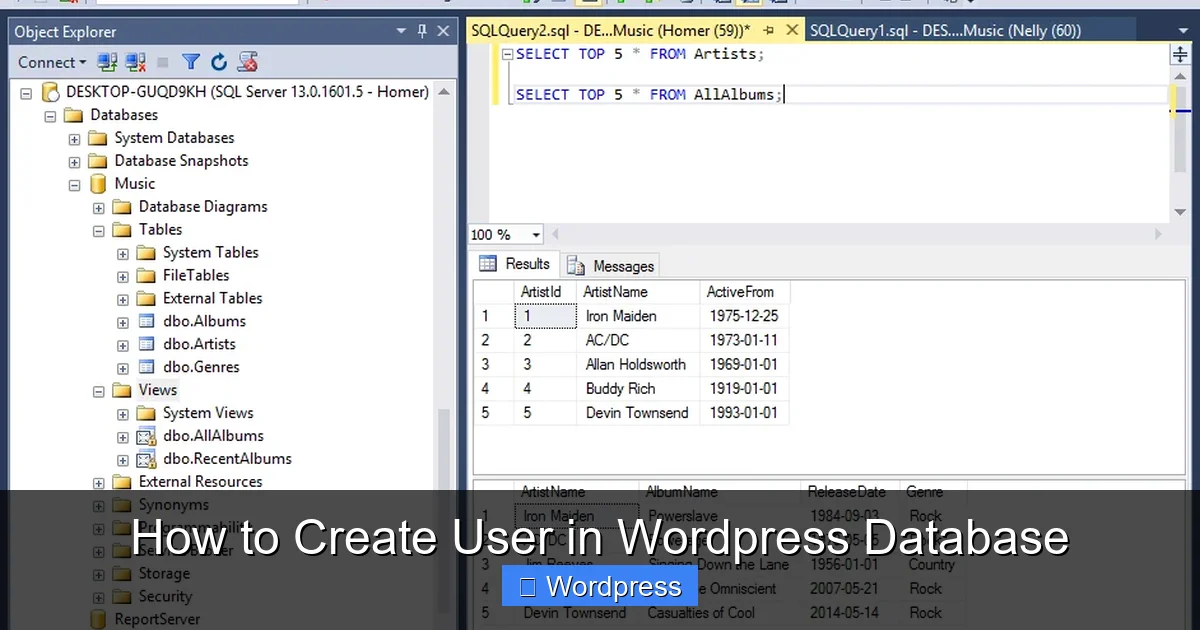
Task: Collapse the Views node
Action: tap(98, 390)
